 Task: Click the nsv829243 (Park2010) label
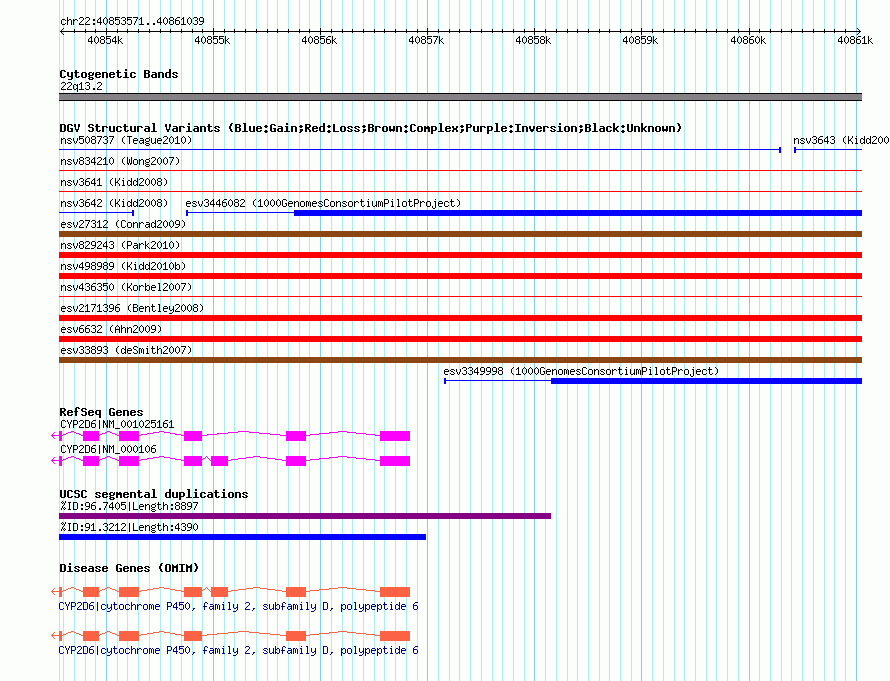pos(120,245)
